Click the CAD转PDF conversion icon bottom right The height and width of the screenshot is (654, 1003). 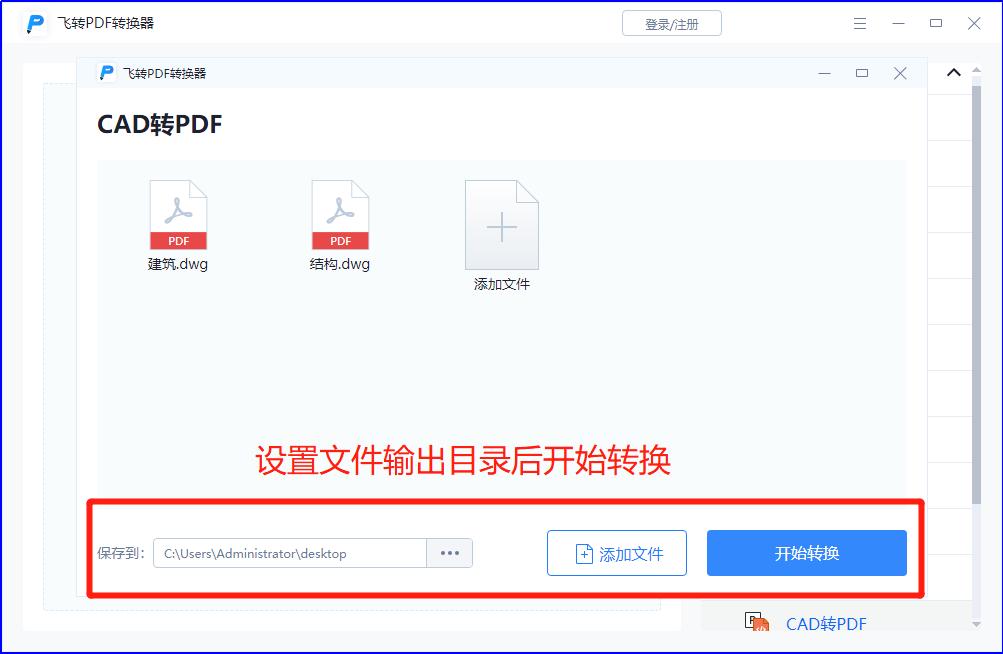click(x=755, y=621)
